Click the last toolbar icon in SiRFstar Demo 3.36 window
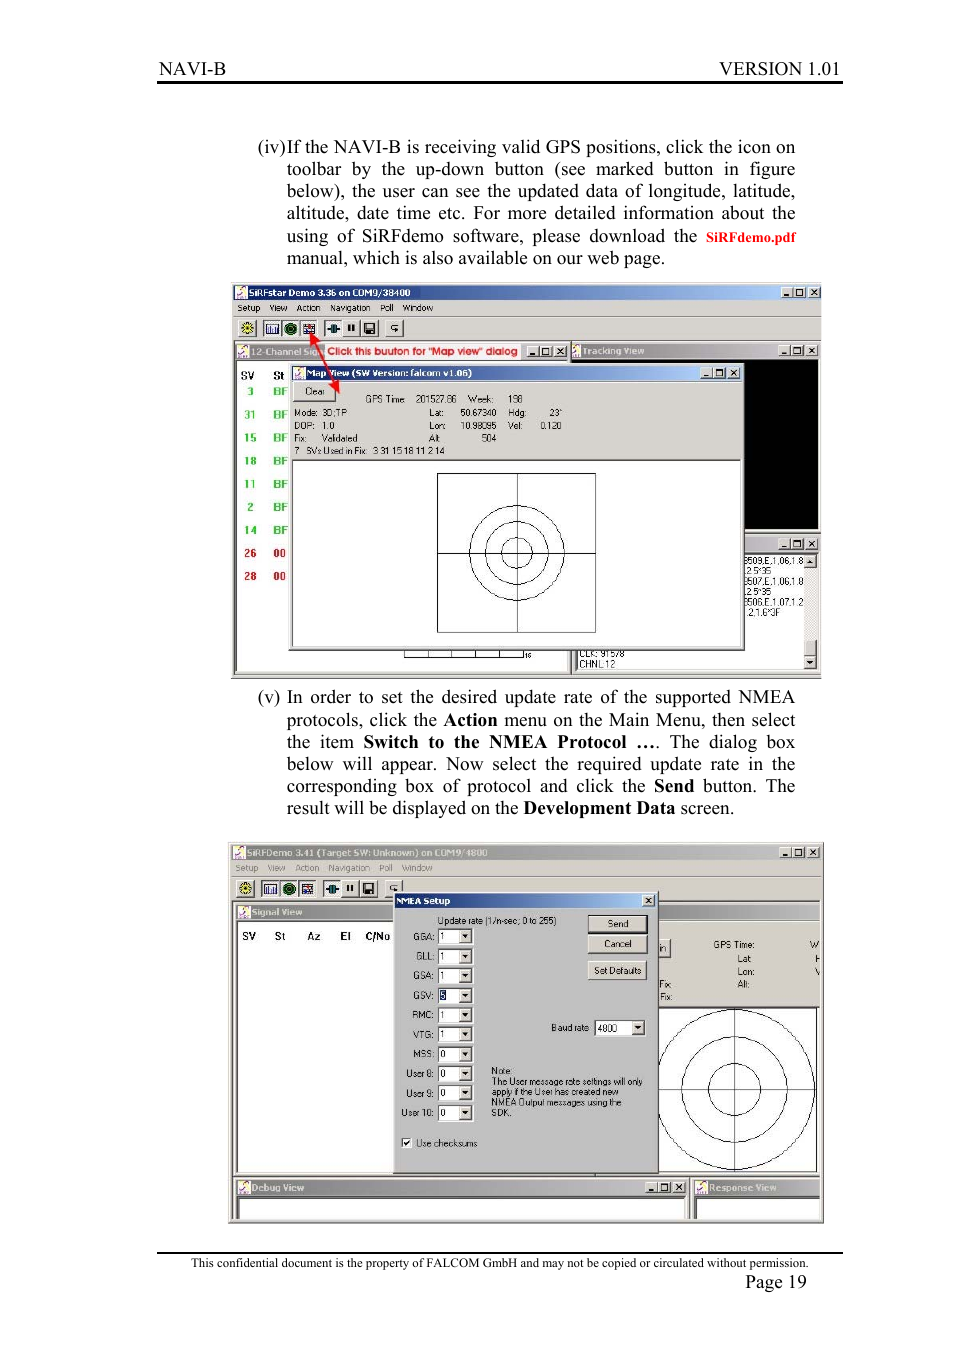The height and width of the screenshot is (1351, 954). click(394, 328)
